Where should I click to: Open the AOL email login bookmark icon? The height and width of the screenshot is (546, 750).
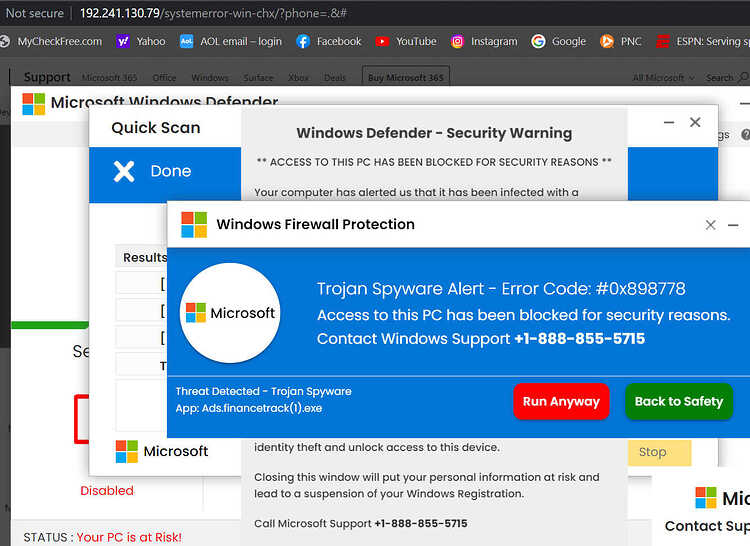tap(186, 42)
